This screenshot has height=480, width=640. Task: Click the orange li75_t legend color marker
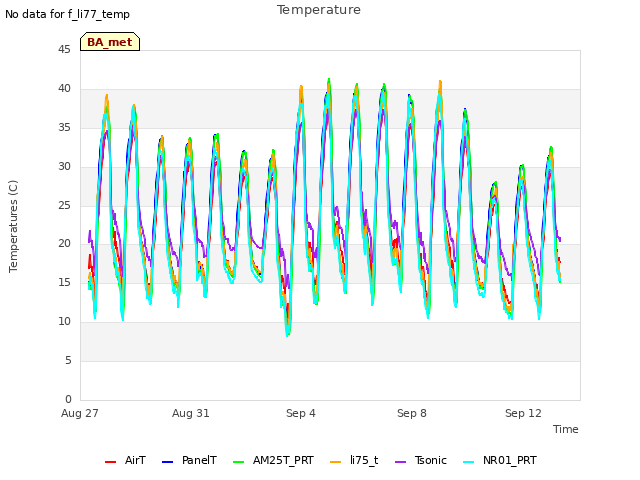pos(336,462)
